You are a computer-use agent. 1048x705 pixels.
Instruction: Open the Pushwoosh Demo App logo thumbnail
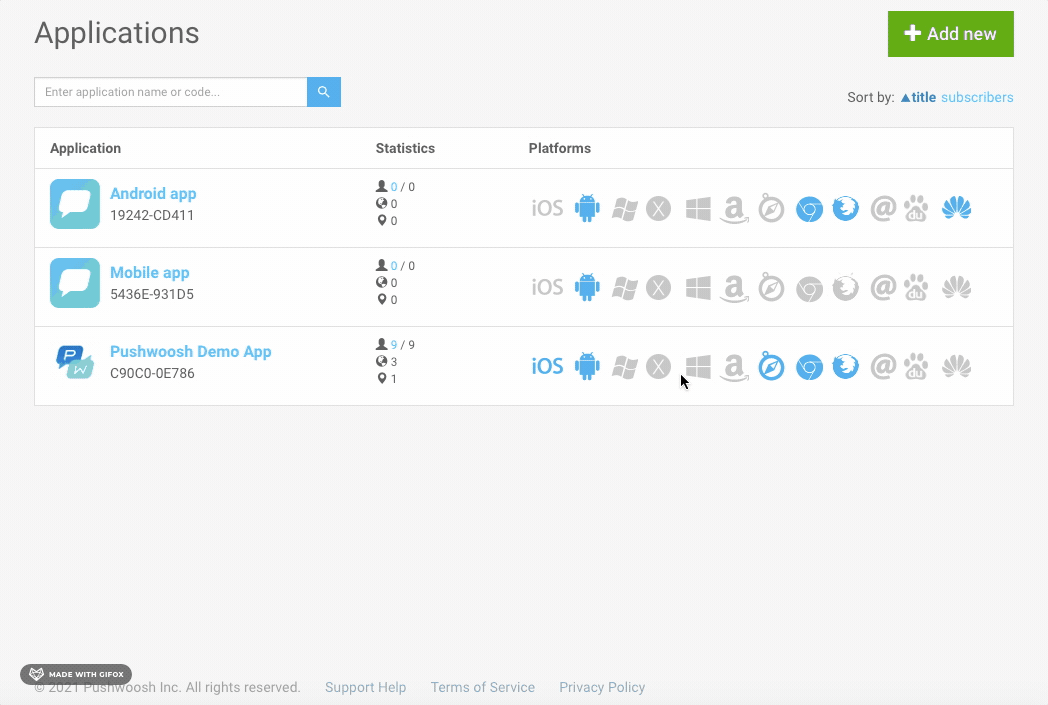click(75, 362)
